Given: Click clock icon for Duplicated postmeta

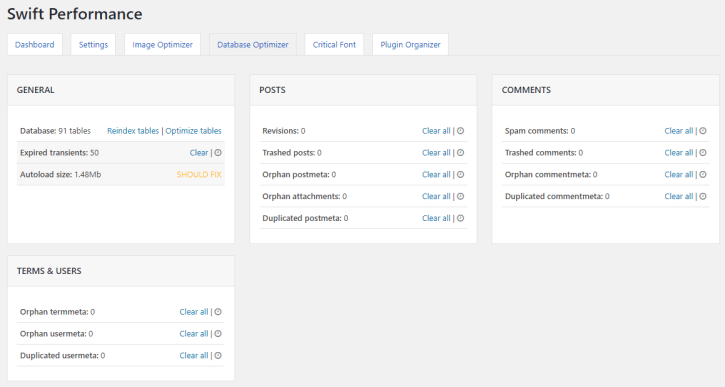Looking at the screenshot, I should pos(460,218).
